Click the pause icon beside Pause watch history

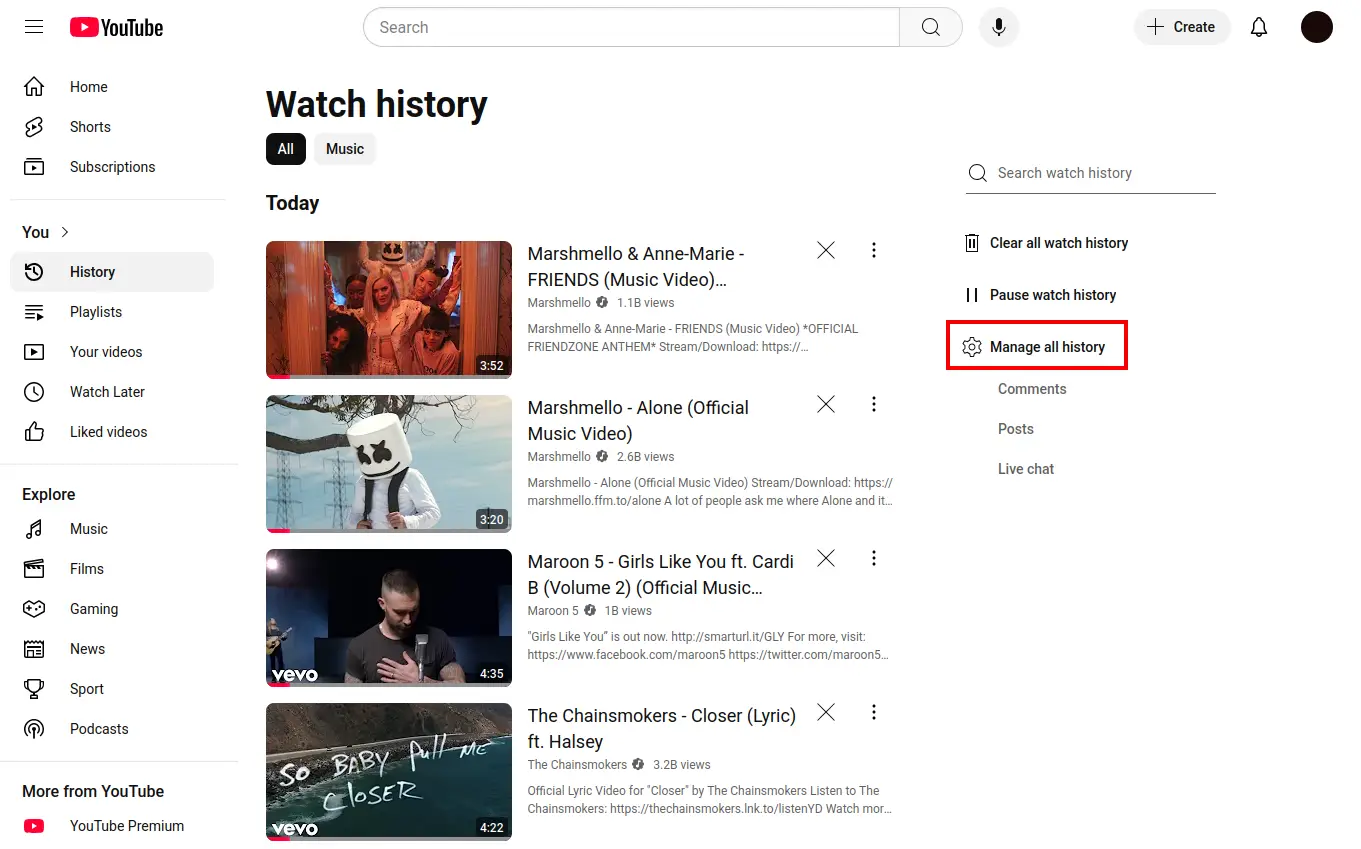coord(972,295)
